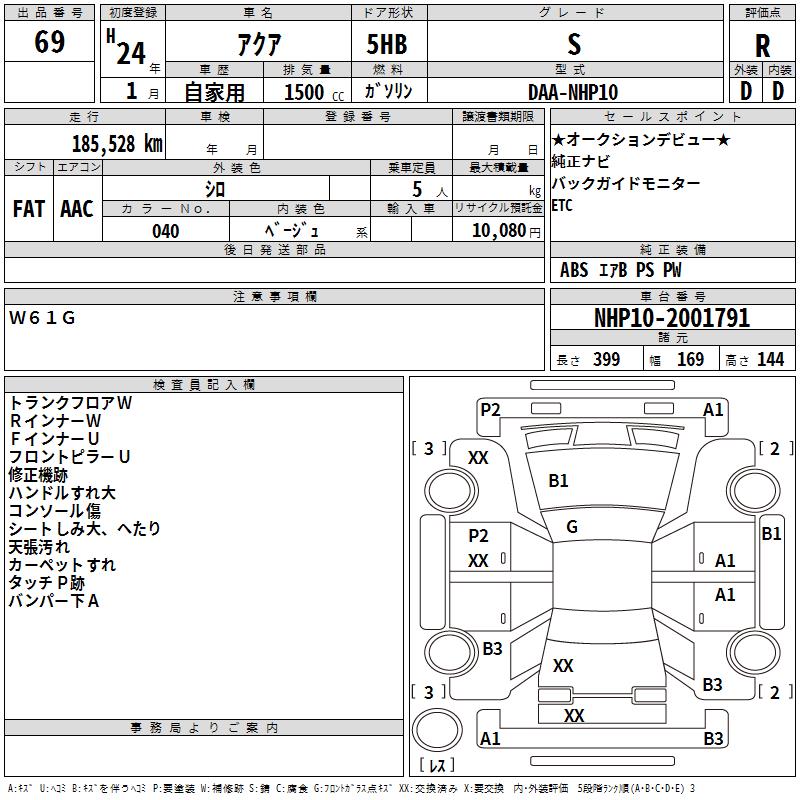Click the B1 mark on the right side sill

click(771, 534)
